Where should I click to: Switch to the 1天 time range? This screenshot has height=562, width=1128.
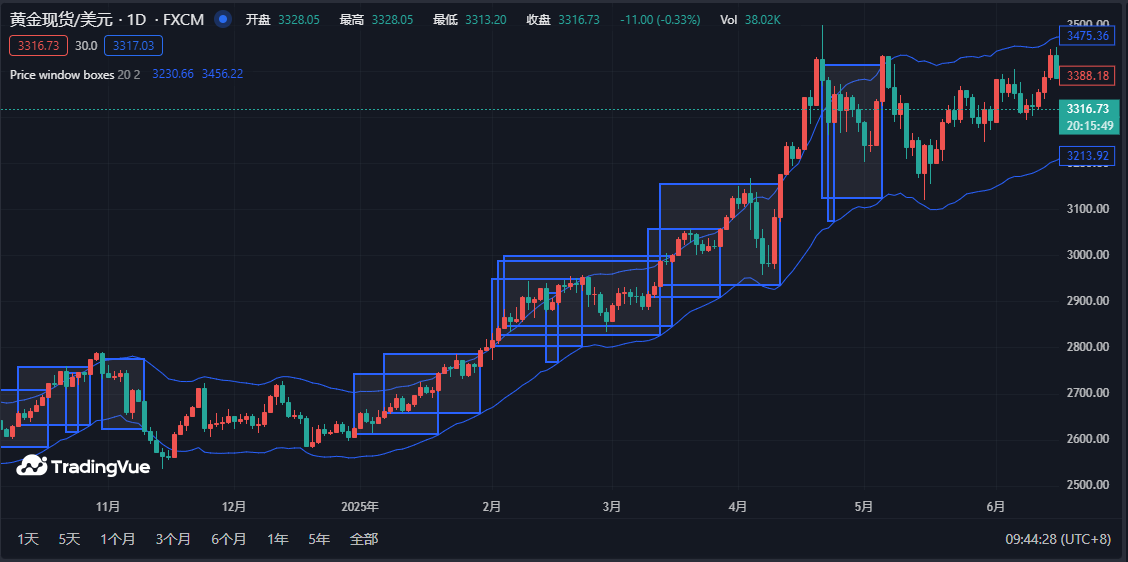[x=28, y=539]
